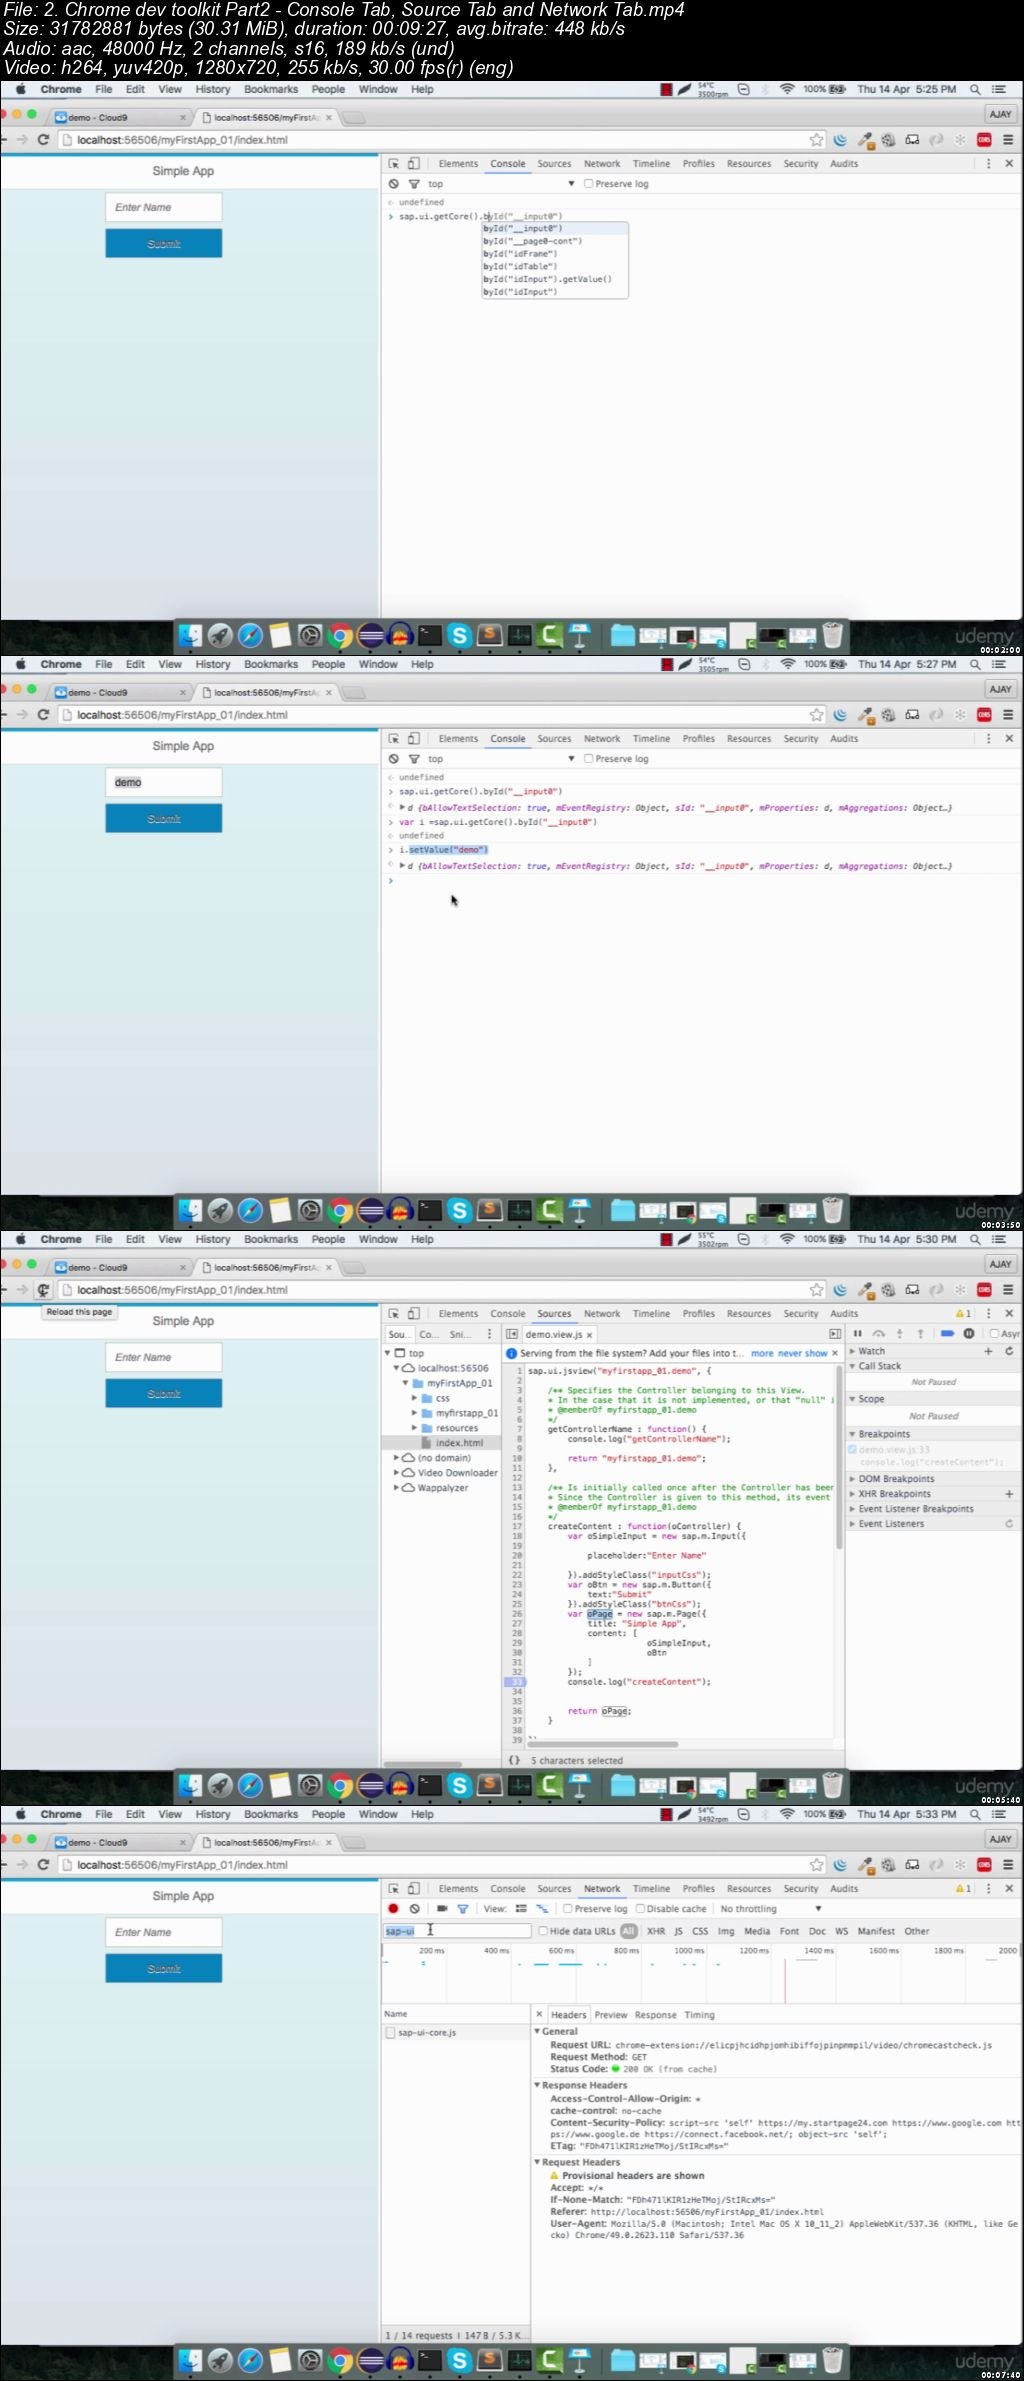Expand the Wappalyzer node in the Sources tree
This screenshot has width=1024, height=2381.
397,1488
